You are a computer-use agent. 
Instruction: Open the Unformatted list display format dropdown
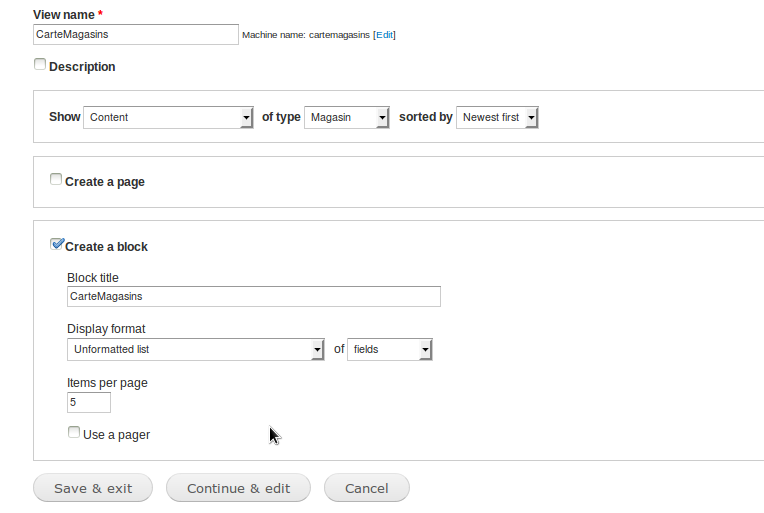195,349
